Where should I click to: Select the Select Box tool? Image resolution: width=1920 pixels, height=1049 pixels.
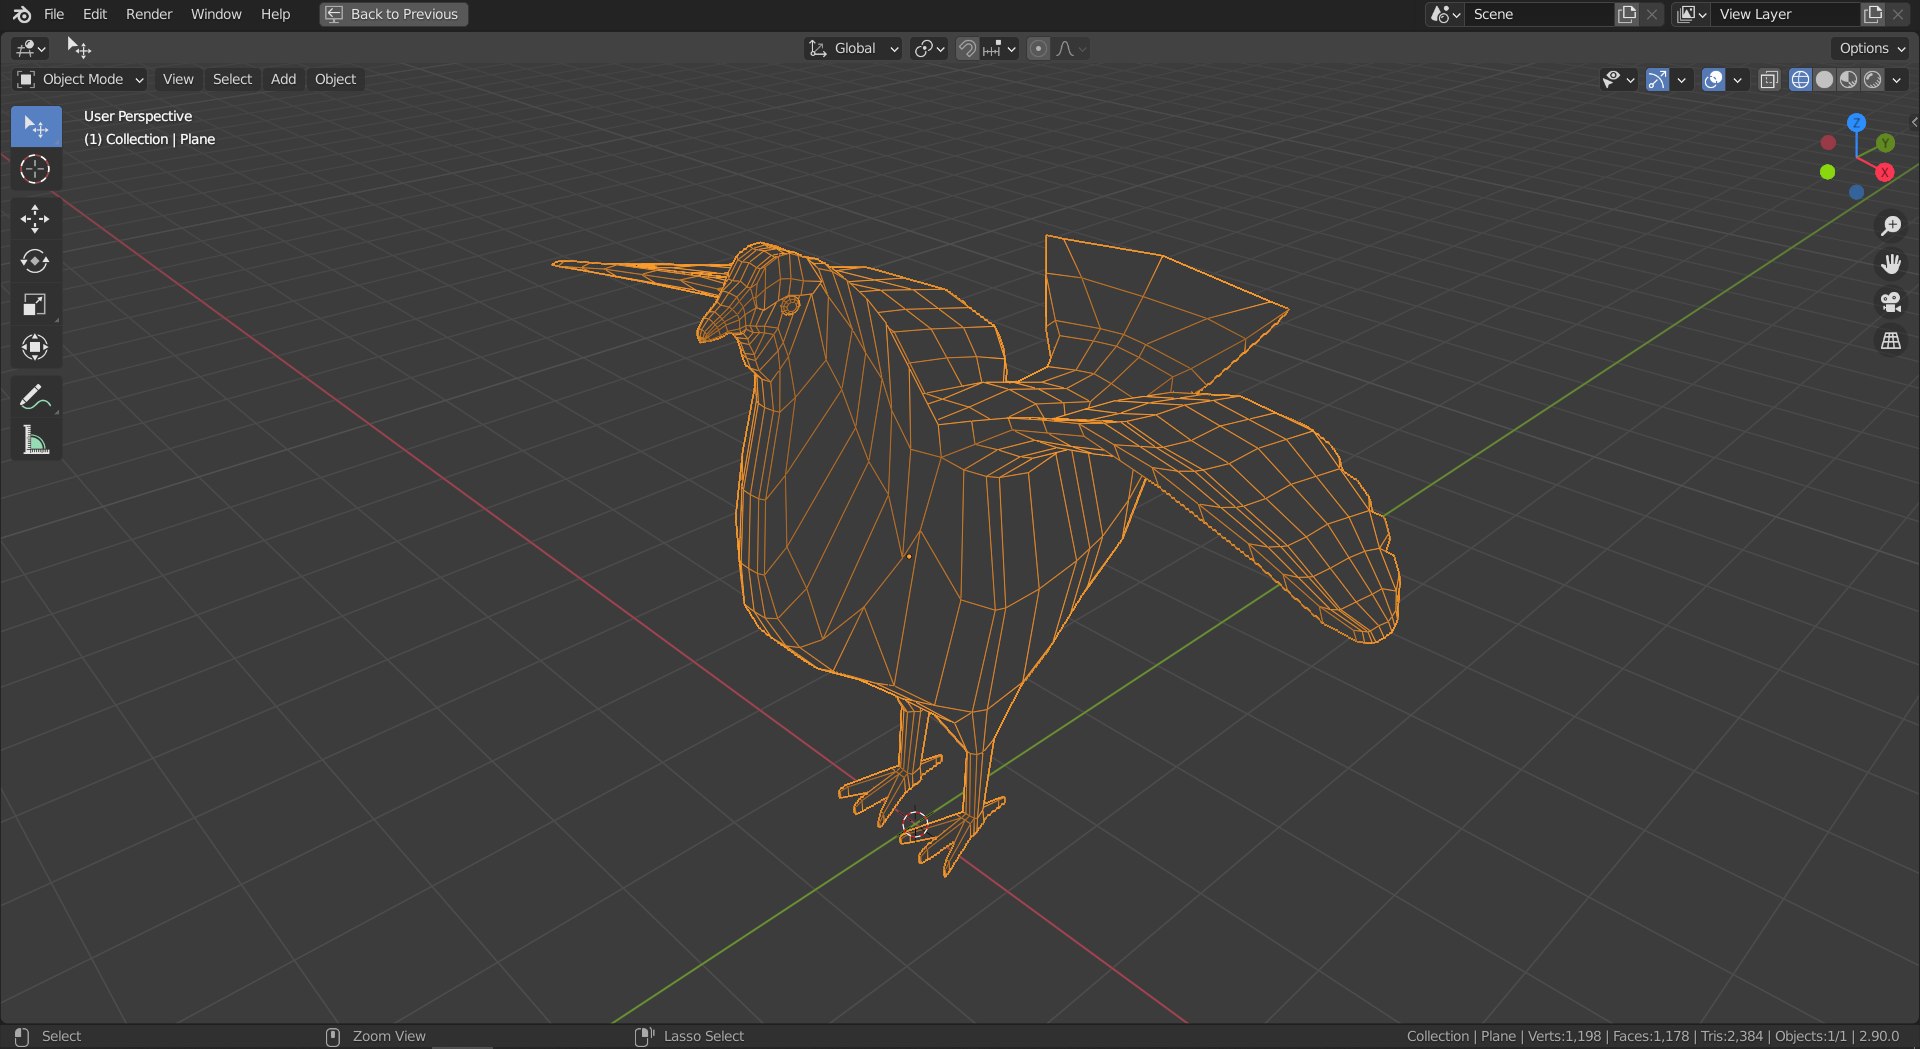[x=36, y=127]
